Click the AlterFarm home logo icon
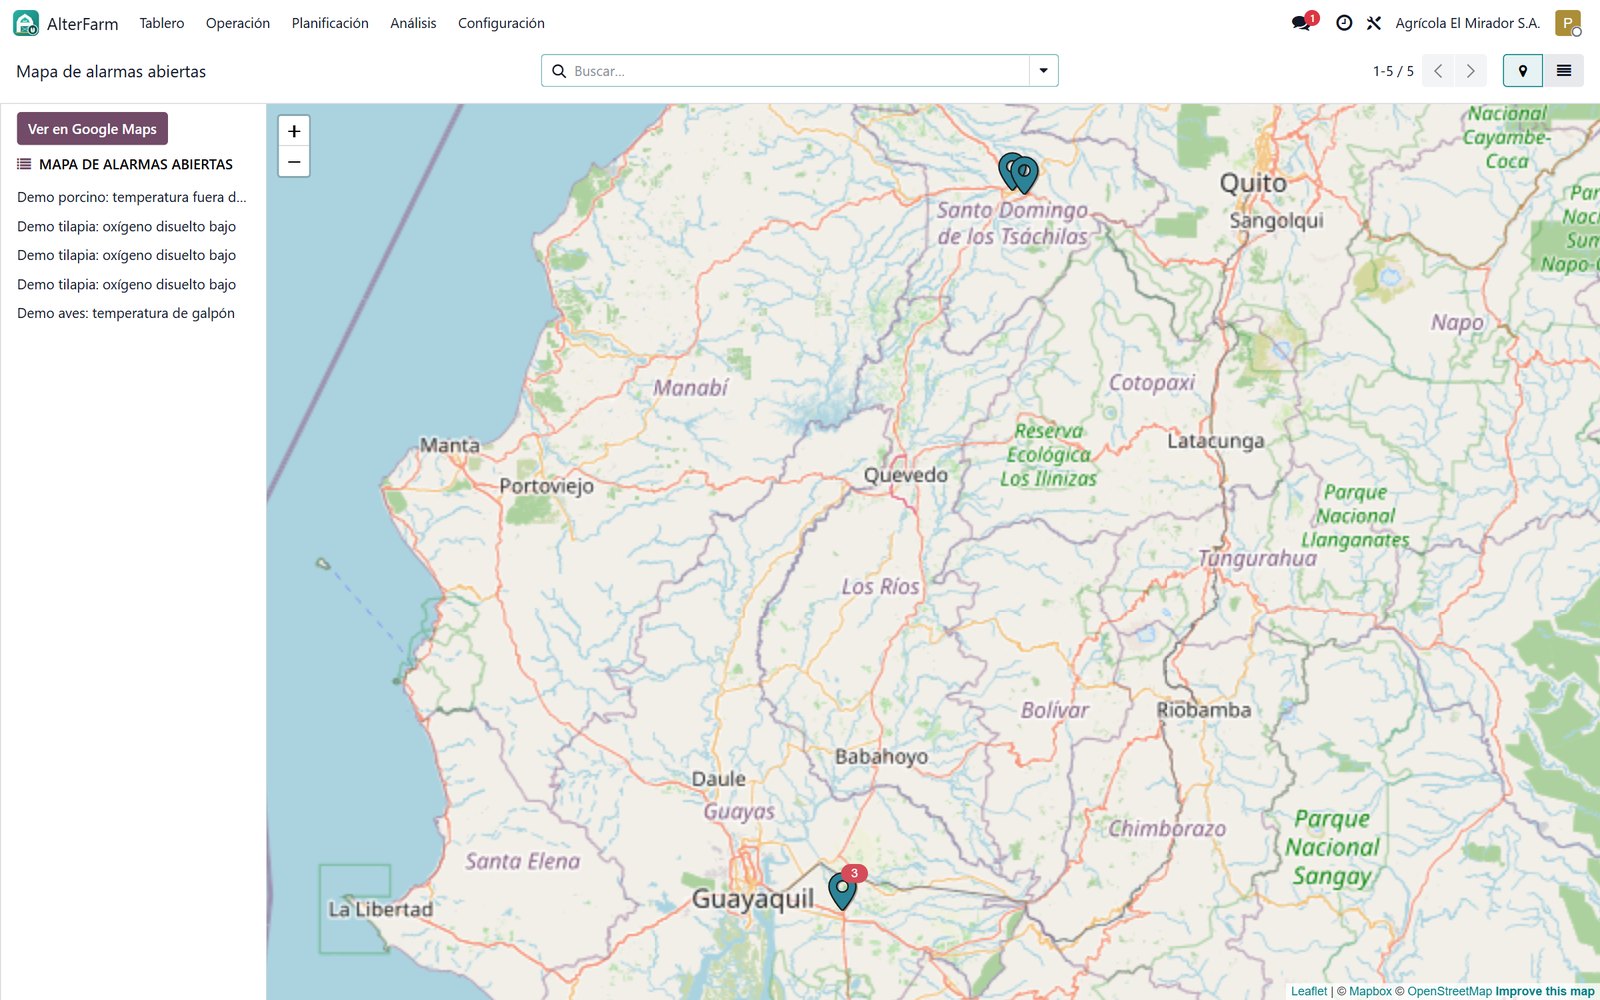Viewport: 1600px width, 1000px height. (x=26, y=23)
